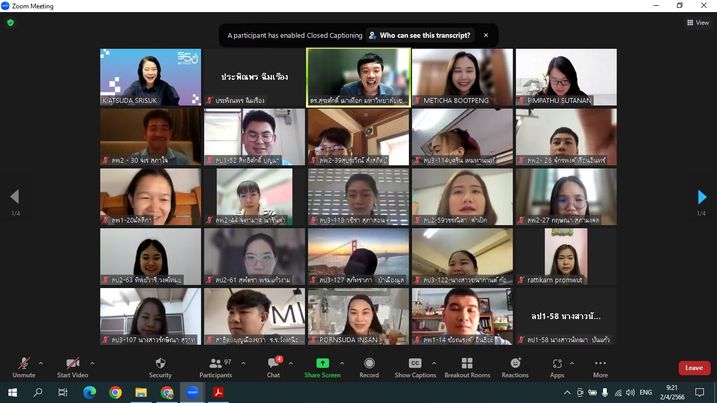Expand the arrow next to Share Screen
The image size is (717, 403).
pyautogui.click(x=344, y=362)
